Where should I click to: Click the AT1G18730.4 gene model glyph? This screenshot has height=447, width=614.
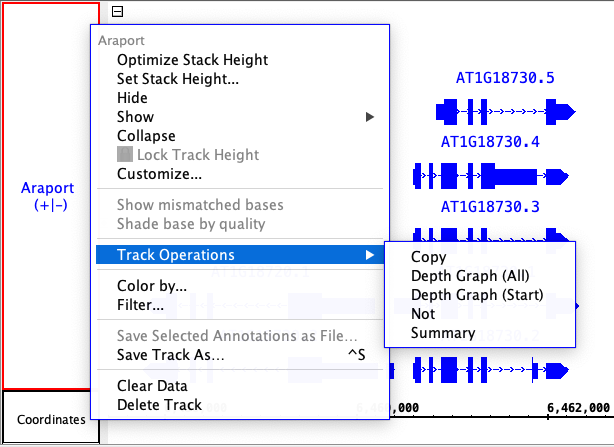point(491,176)
